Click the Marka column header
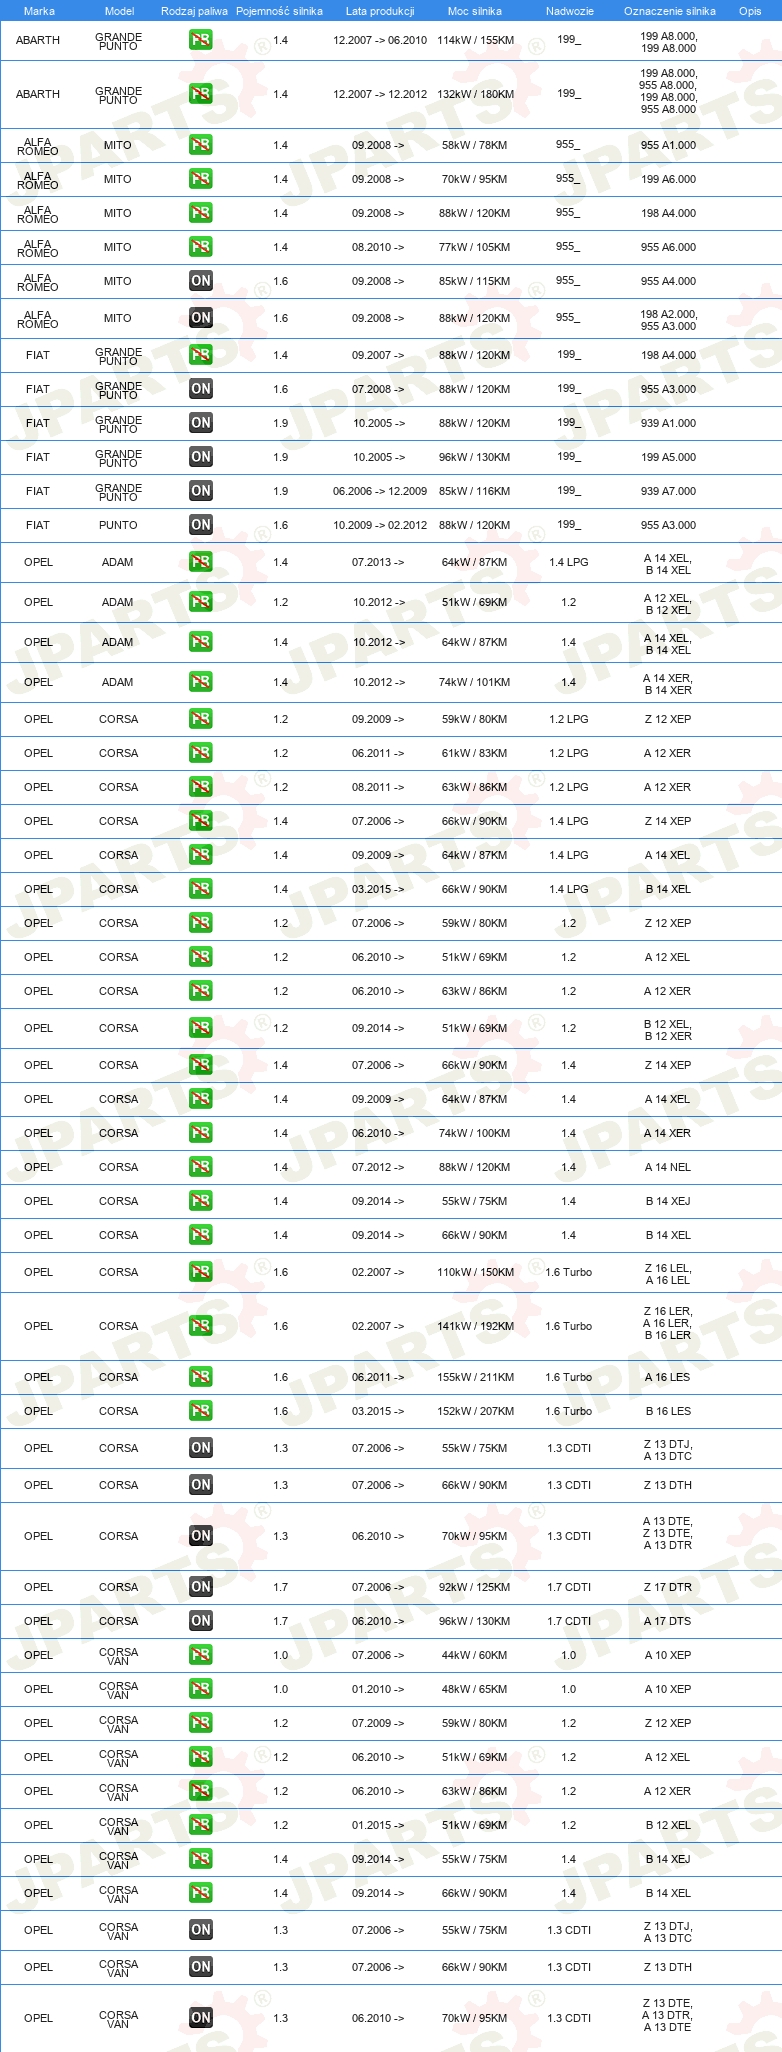The height and width of the screenshot is (2052, 782). pos(39,11)
